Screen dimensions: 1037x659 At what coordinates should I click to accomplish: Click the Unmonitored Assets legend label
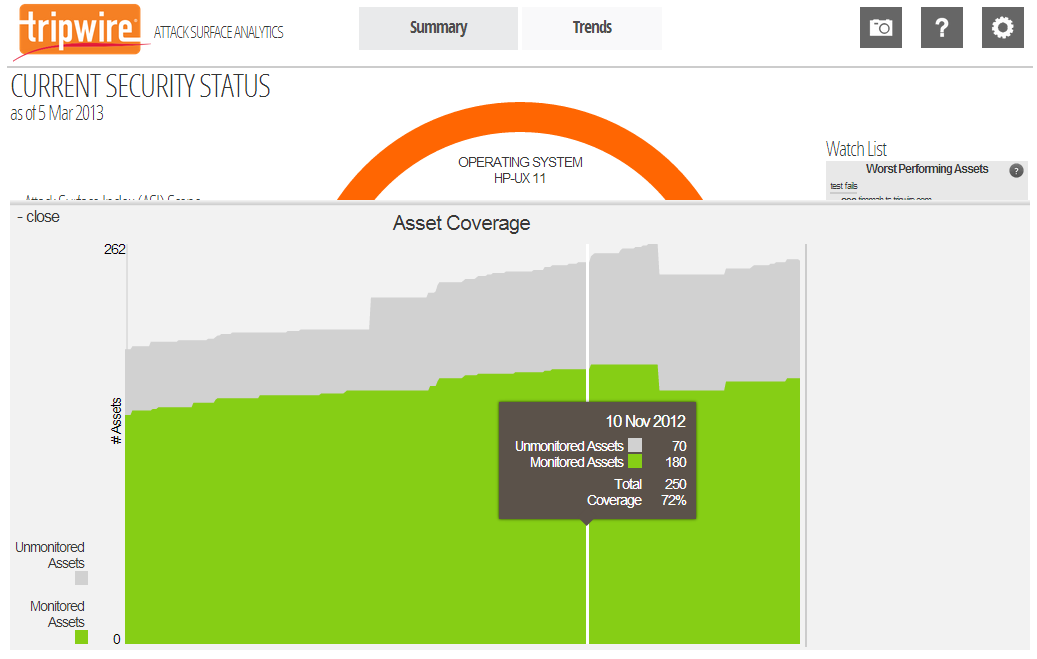[x=50, y=555]
